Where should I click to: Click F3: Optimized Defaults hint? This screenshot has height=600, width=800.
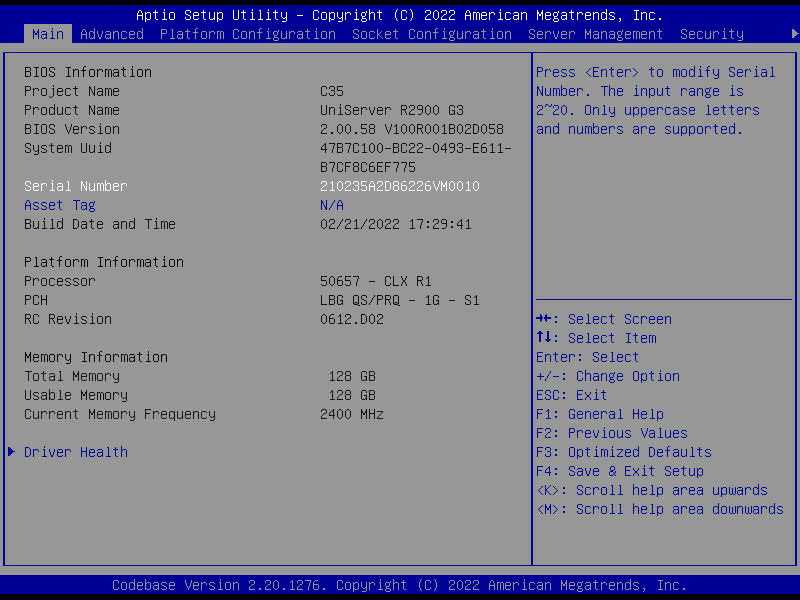623,452
